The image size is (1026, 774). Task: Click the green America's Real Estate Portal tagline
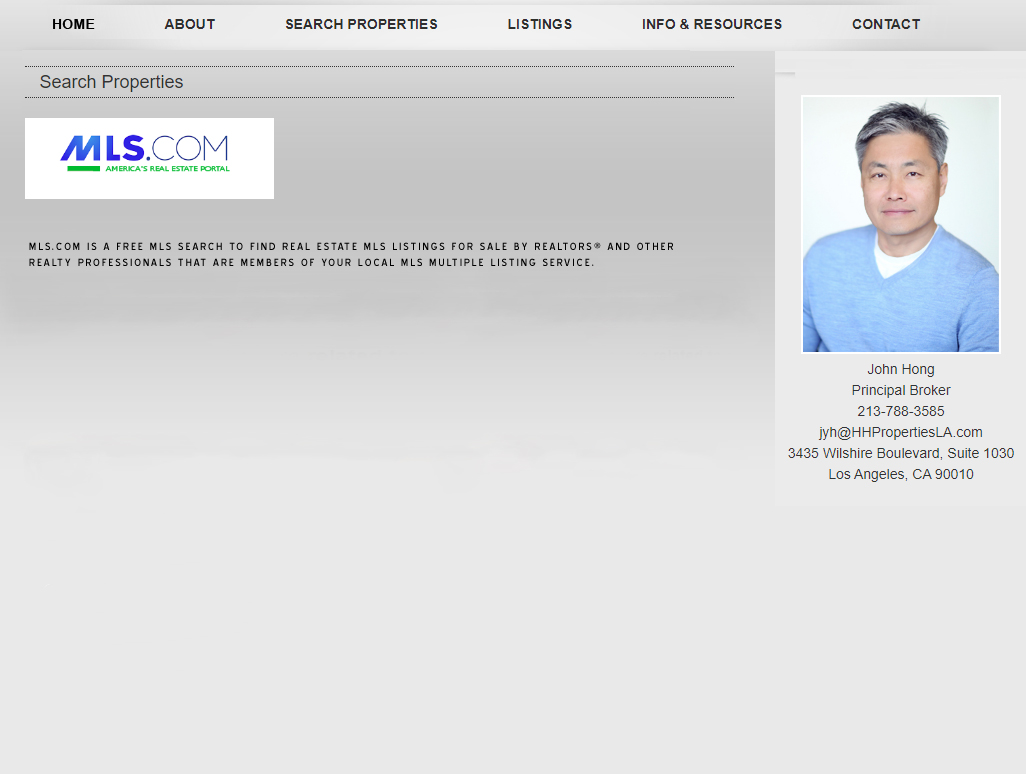(167, 168)
